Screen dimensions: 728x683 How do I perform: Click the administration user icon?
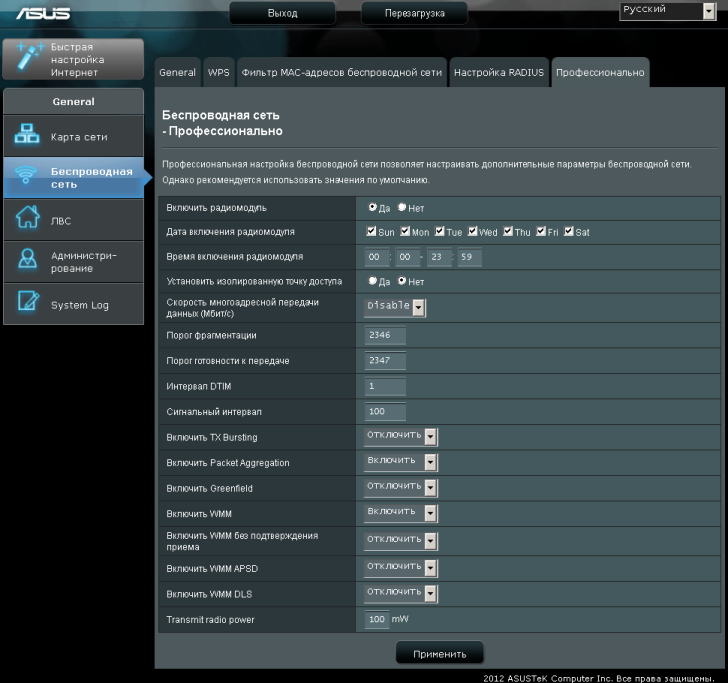[x=26, y=262]
